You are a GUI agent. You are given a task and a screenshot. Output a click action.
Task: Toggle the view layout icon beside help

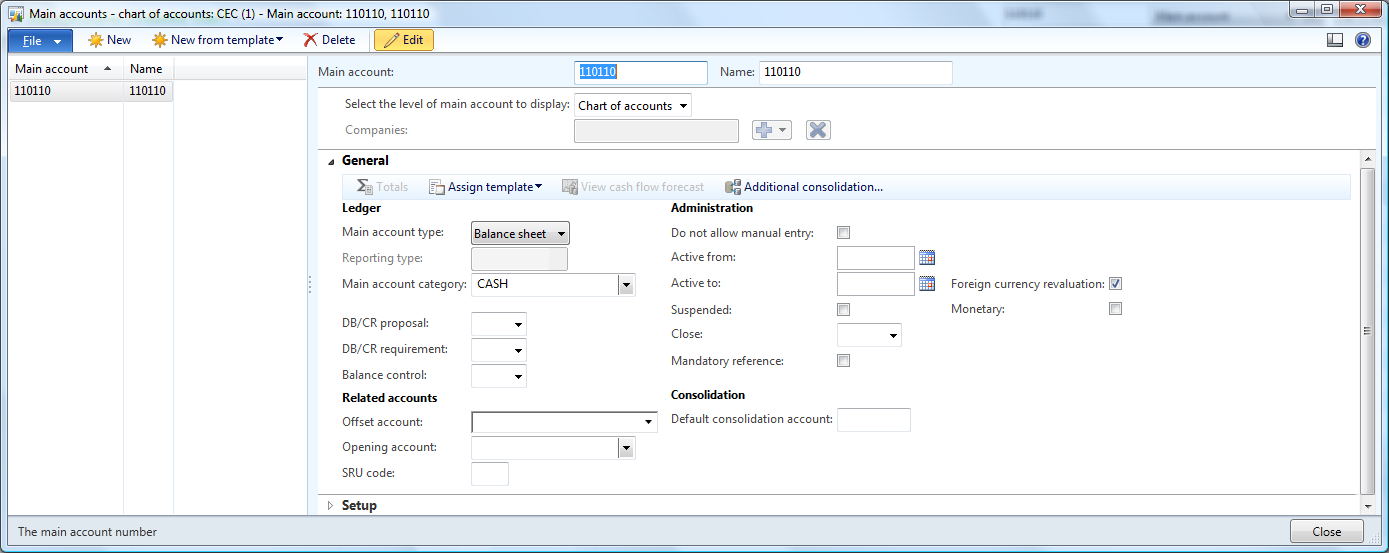coord(1335,40)
